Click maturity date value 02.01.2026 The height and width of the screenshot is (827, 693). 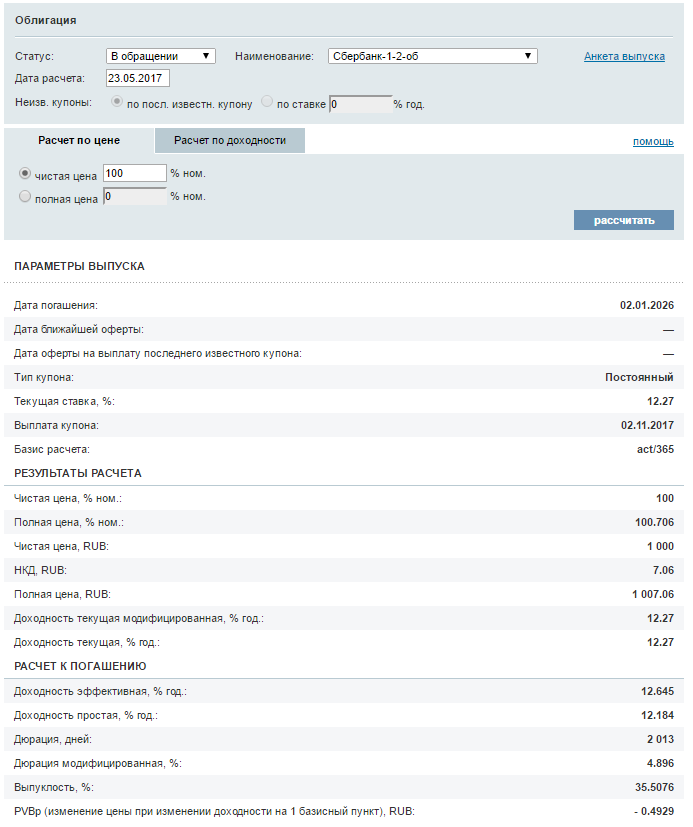click(647, 305)
